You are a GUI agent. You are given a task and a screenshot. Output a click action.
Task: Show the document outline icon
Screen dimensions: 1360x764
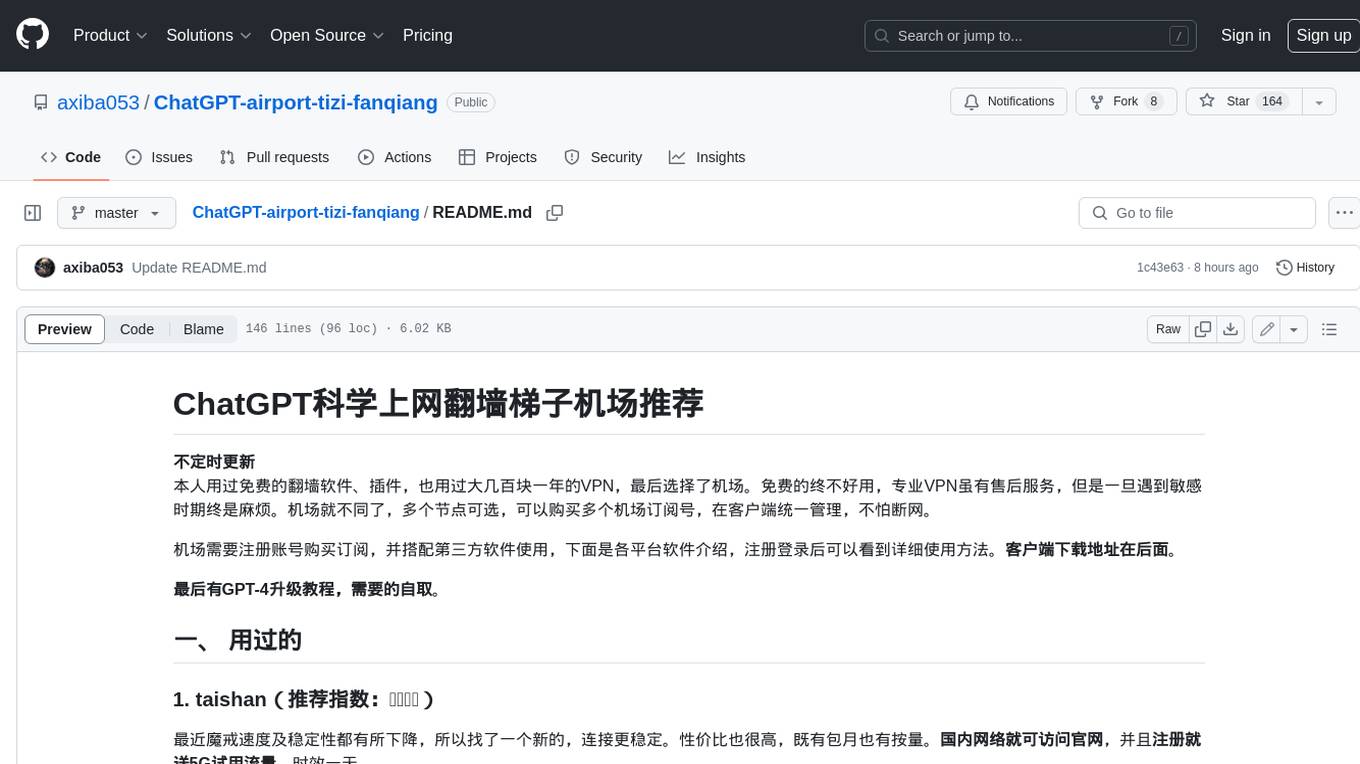point(1329,329)
